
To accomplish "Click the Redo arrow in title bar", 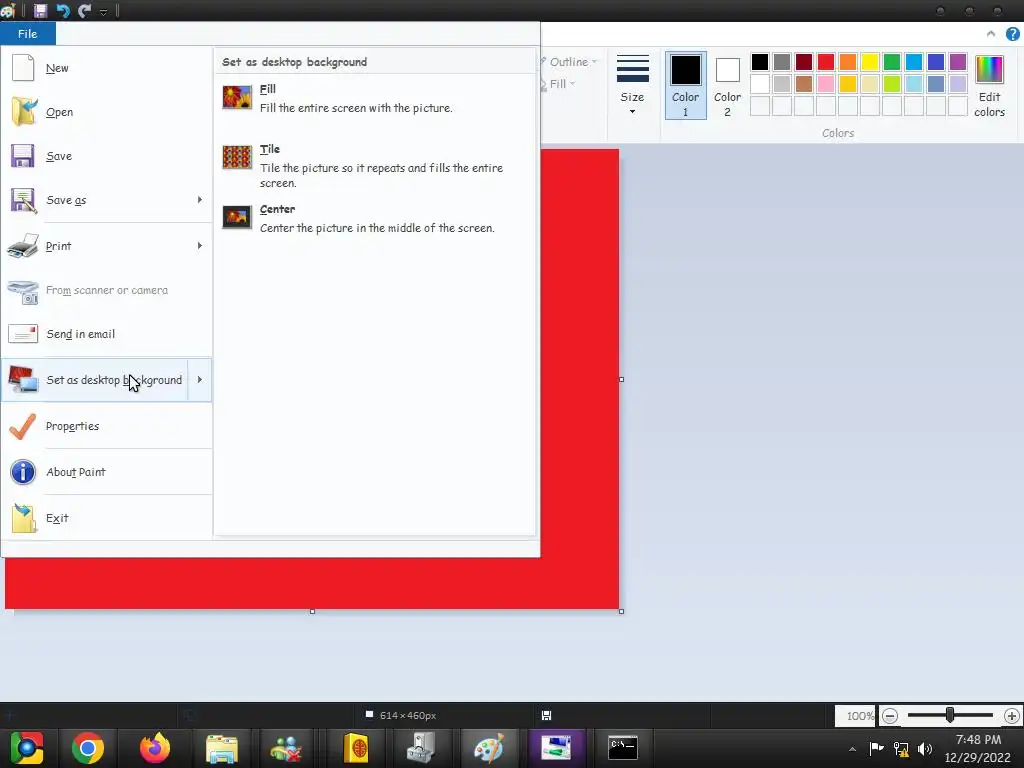I will [84, 10].
